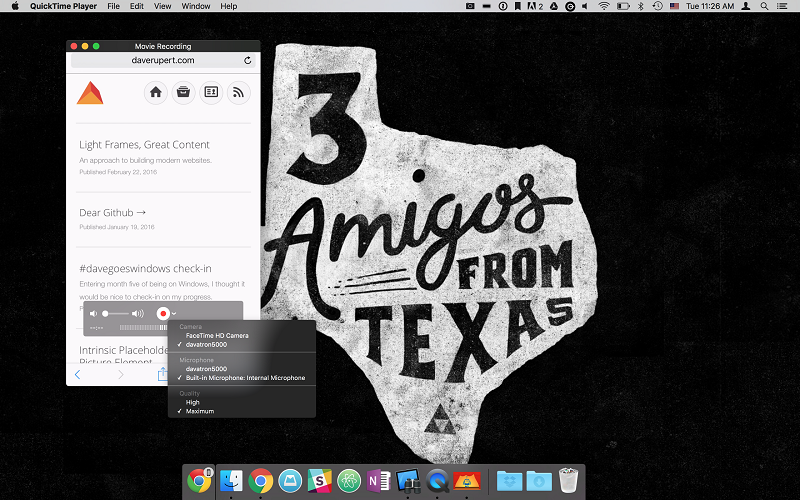Go back with the blue left chevron
This screenshot has height=500, width=800.
[x=78, y=375]
